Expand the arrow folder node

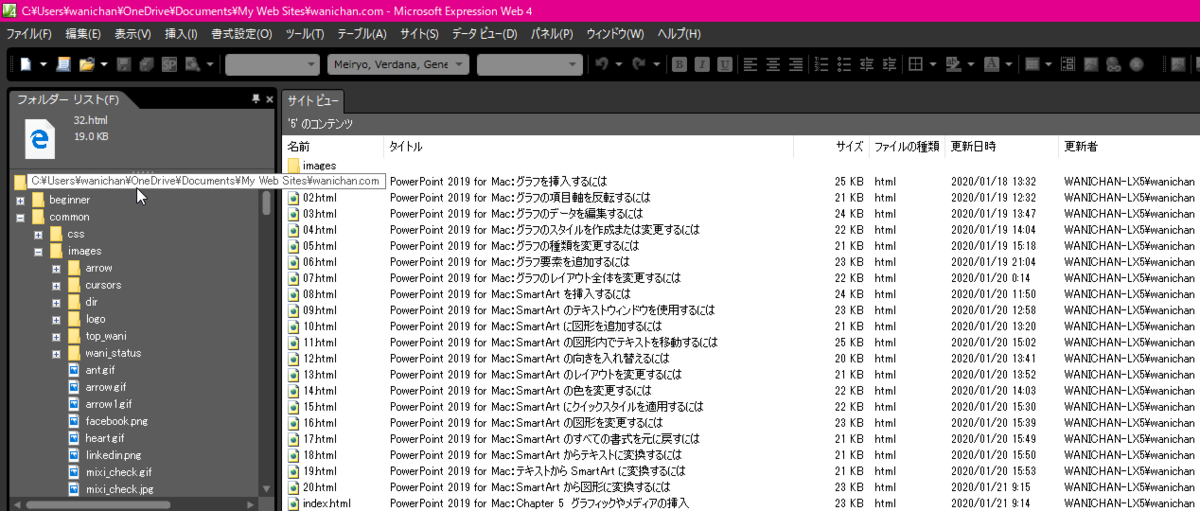click(x=56, y=268)
